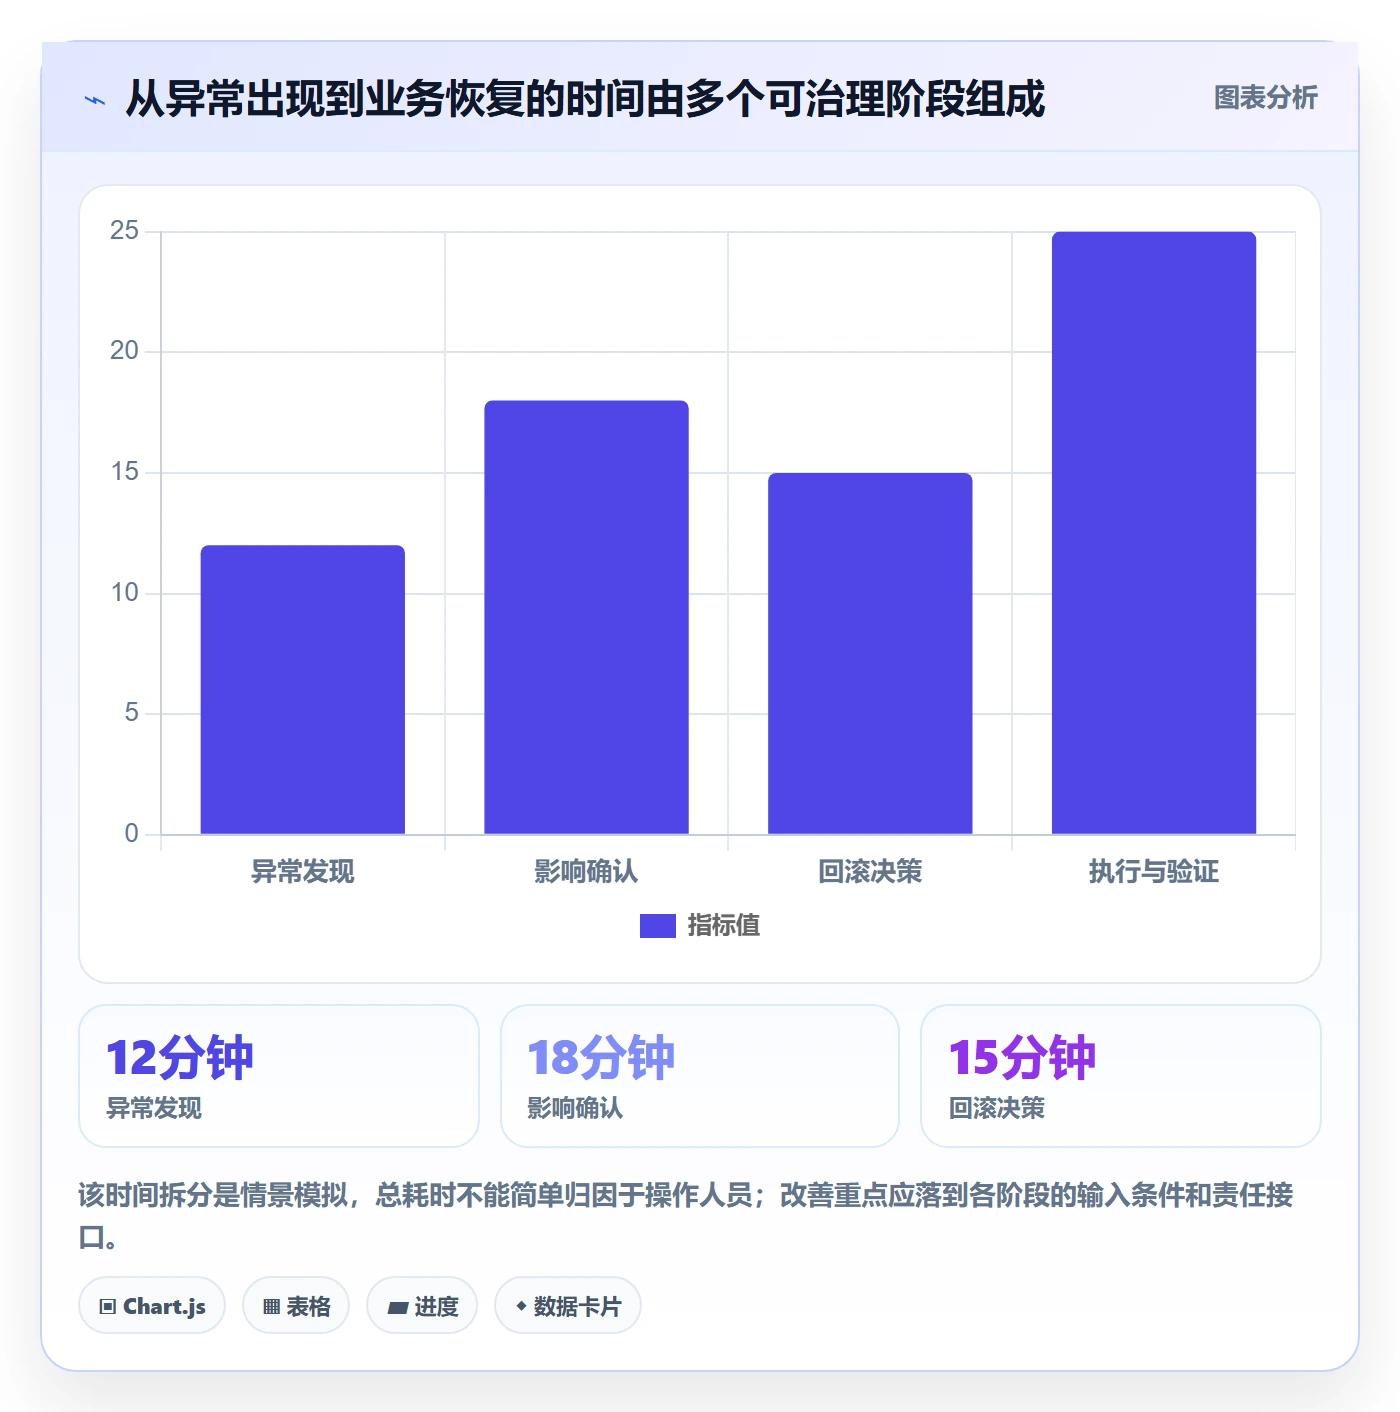
Task: Click the 图表分析 label in the header
Action: tap(1265, 98)
